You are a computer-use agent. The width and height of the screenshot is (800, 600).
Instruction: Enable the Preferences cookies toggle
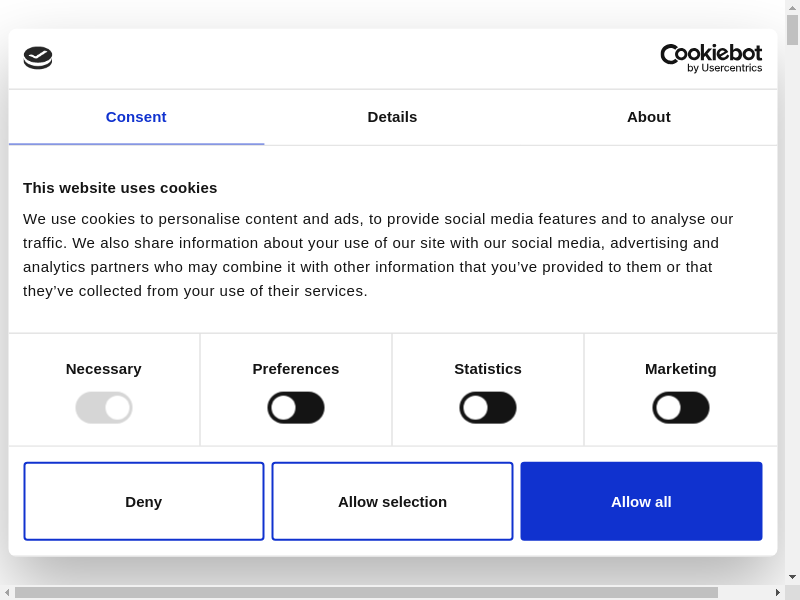[x=296, y=407]
